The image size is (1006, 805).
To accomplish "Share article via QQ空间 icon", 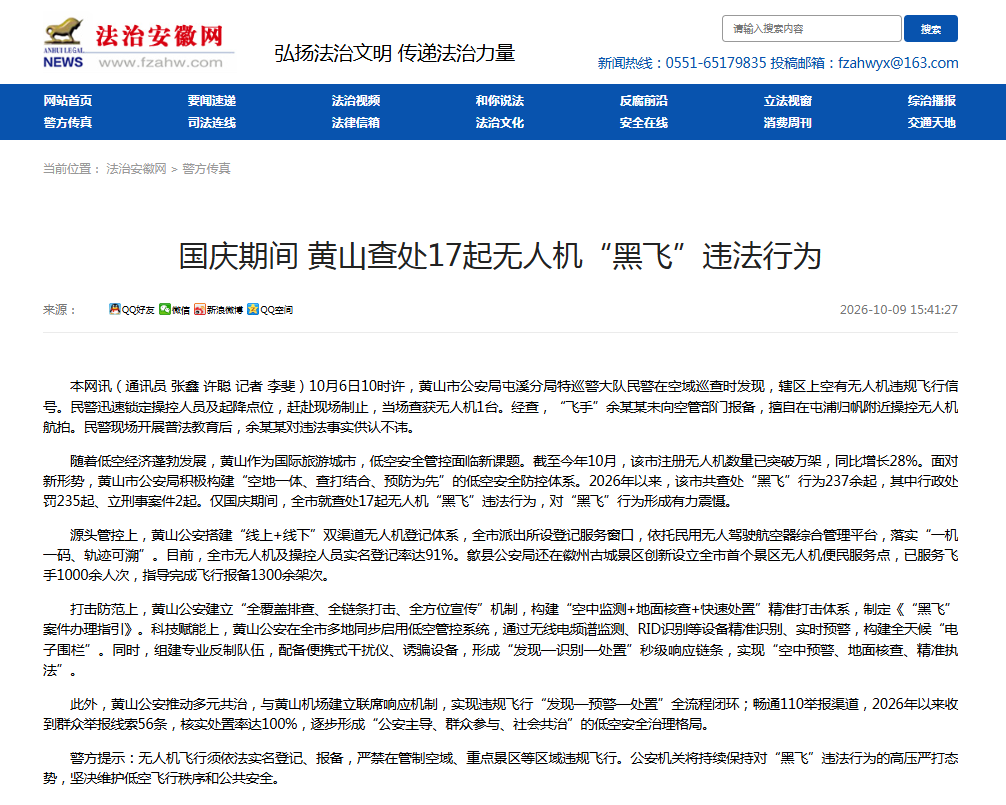I will 270,310.
